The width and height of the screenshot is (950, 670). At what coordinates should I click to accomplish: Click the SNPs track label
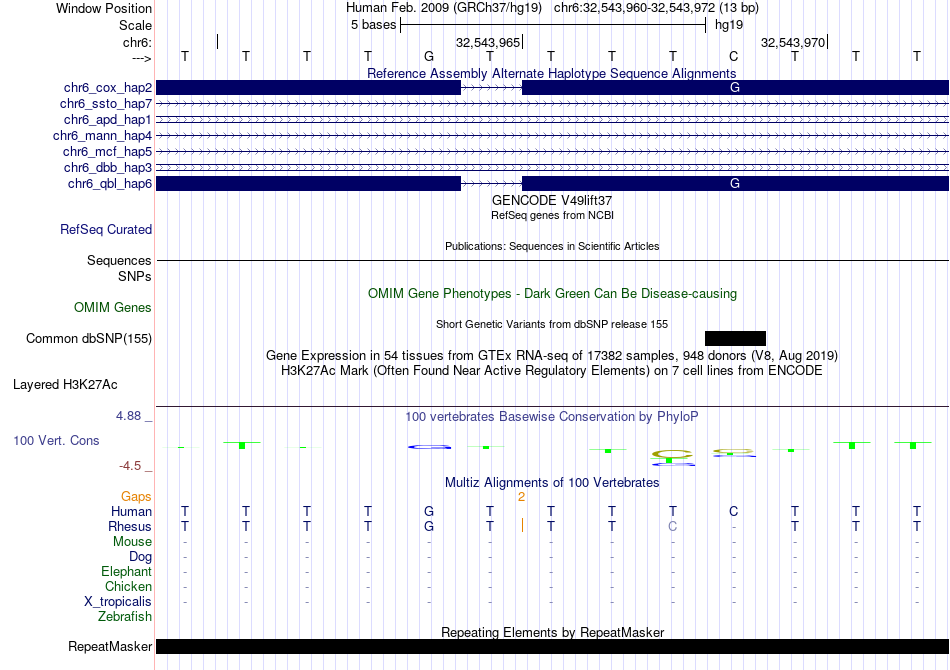[x=135, y=276]
